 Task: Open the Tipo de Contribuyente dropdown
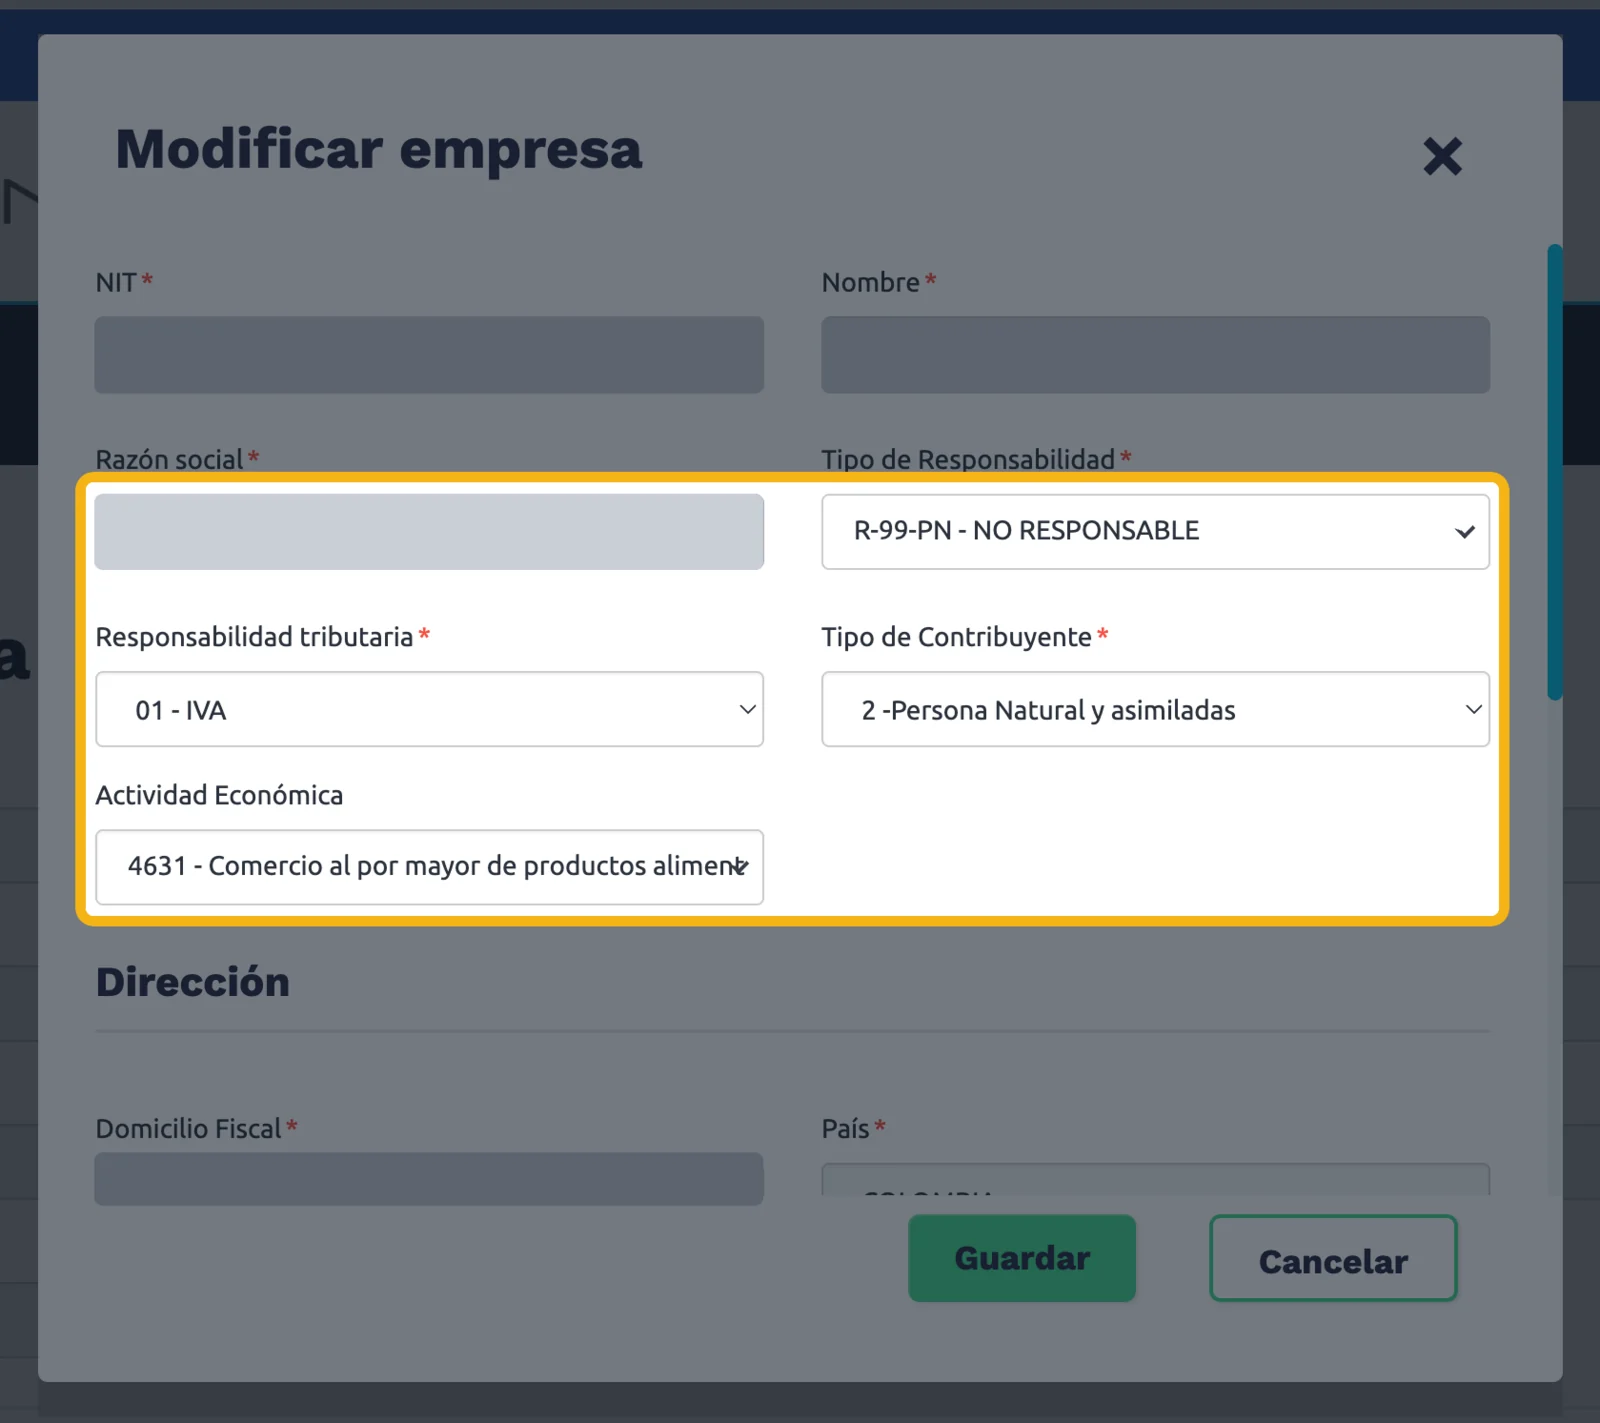[1155, 709]
